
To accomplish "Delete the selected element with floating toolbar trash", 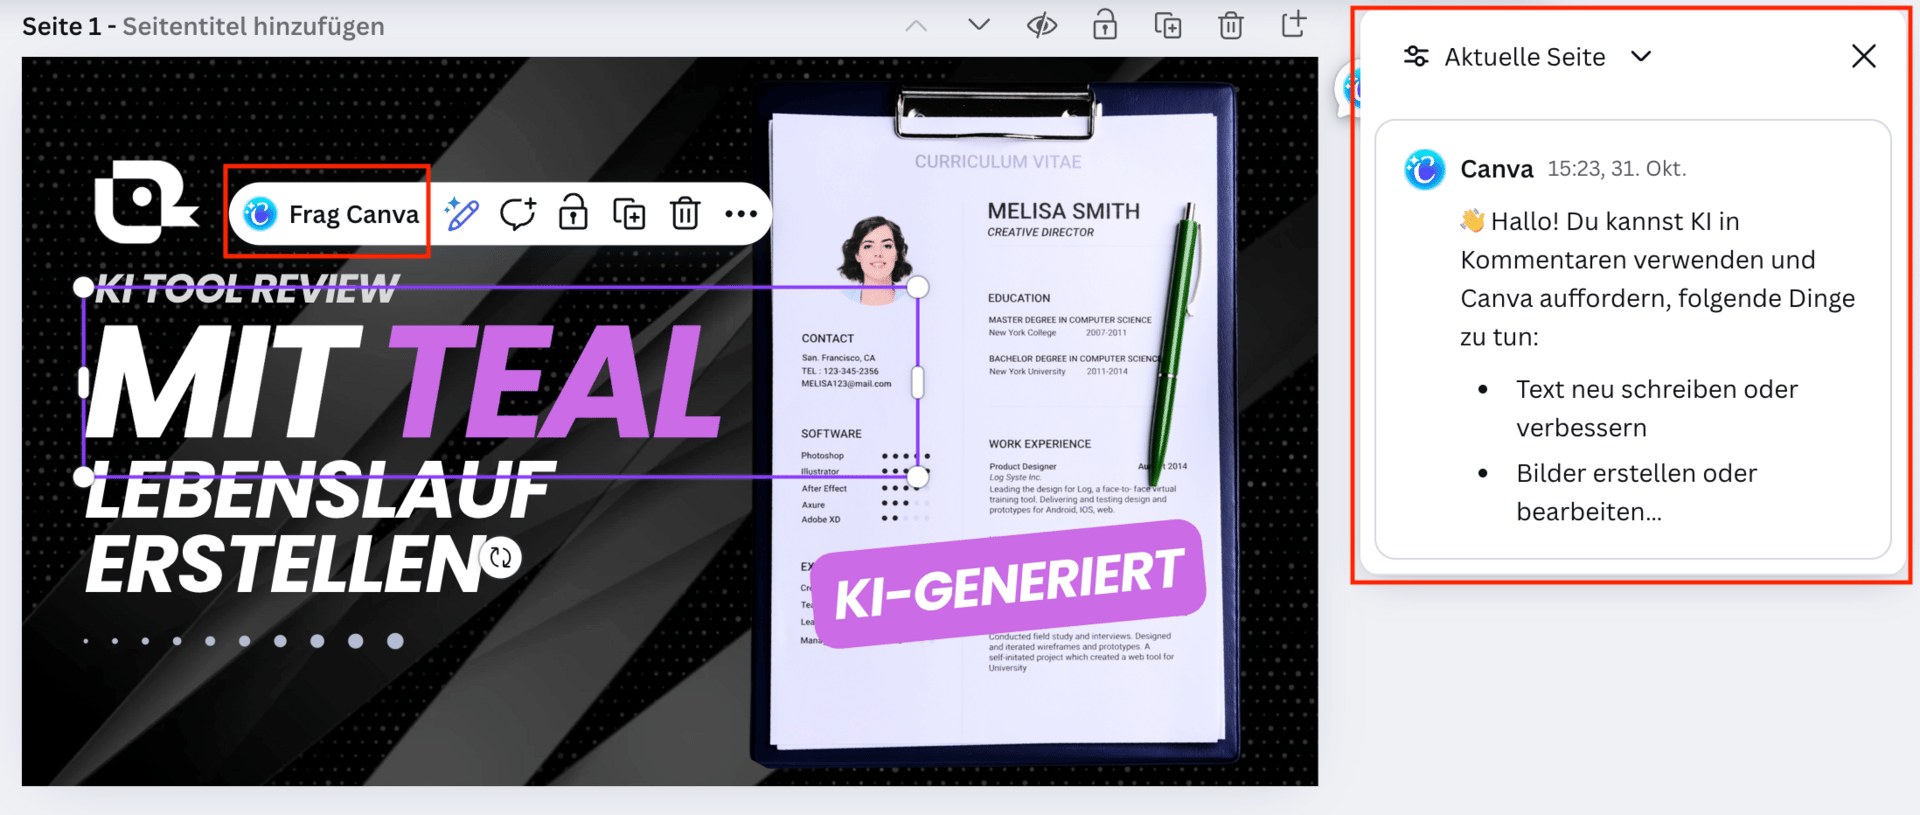I will tap(685, 213).
